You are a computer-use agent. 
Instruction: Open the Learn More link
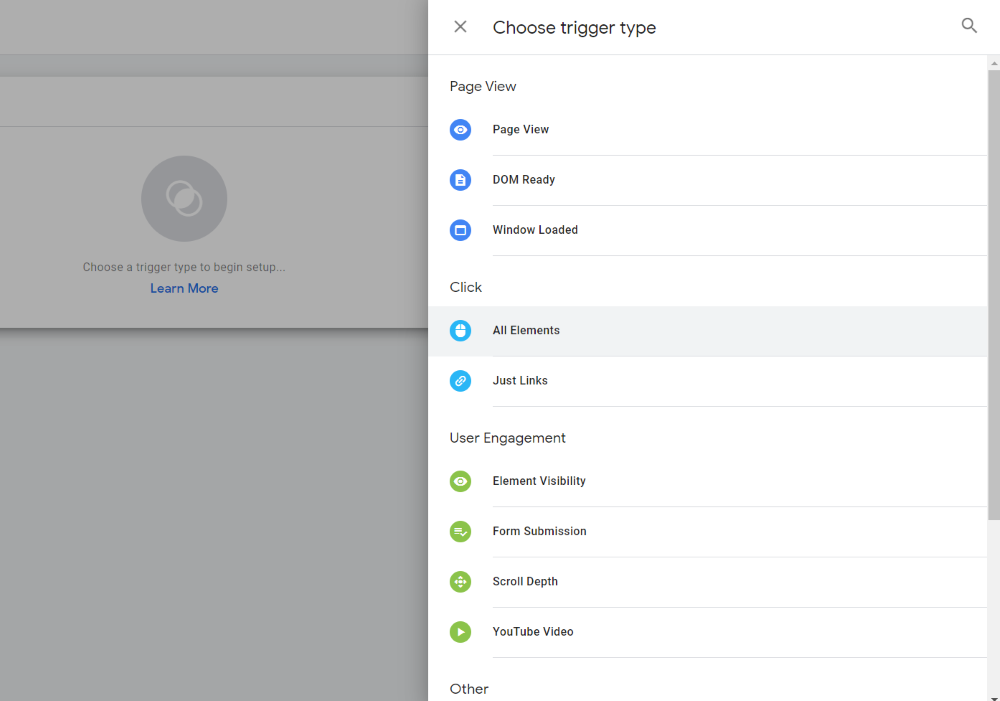184,288
